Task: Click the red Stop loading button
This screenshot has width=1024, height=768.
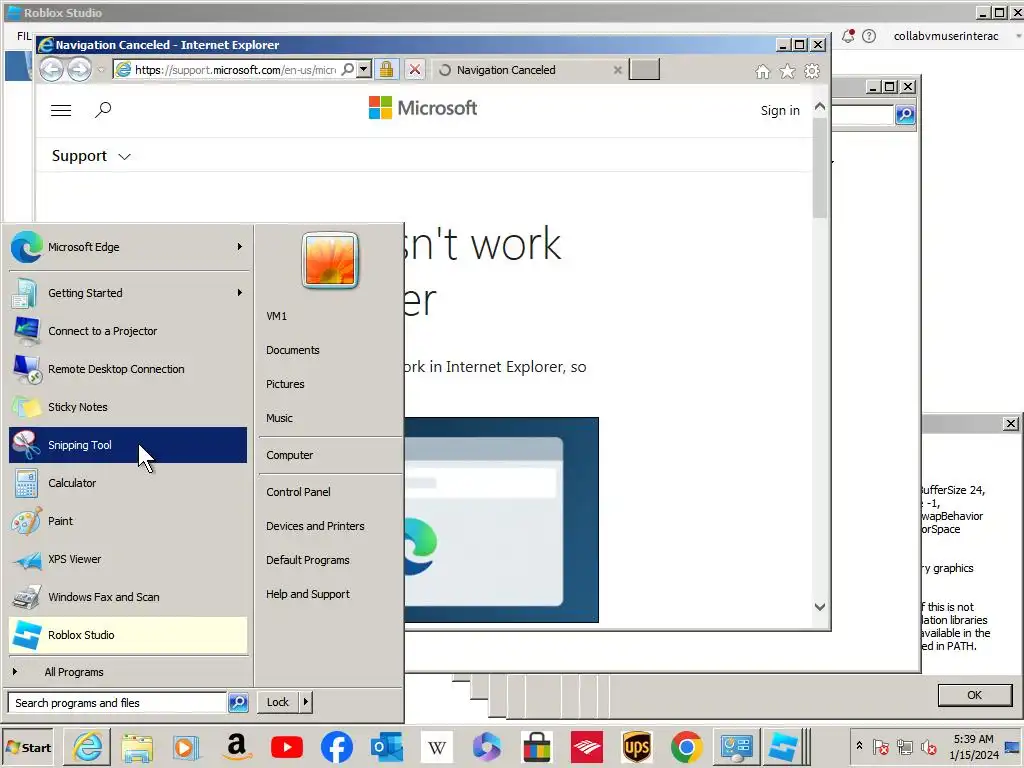Action: tap(415, 69)
